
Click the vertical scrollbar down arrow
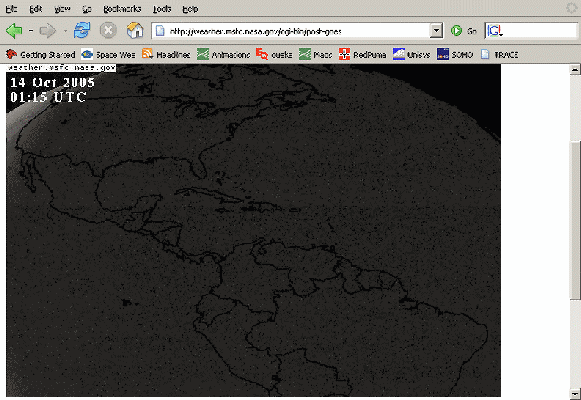coord(575,393)
